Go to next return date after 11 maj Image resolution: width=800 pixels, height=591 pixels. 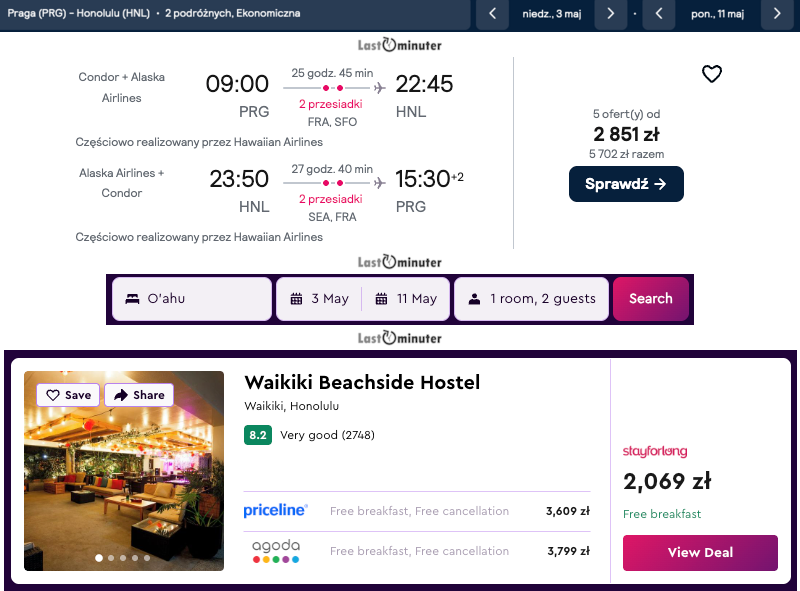(x=777, y=15)
